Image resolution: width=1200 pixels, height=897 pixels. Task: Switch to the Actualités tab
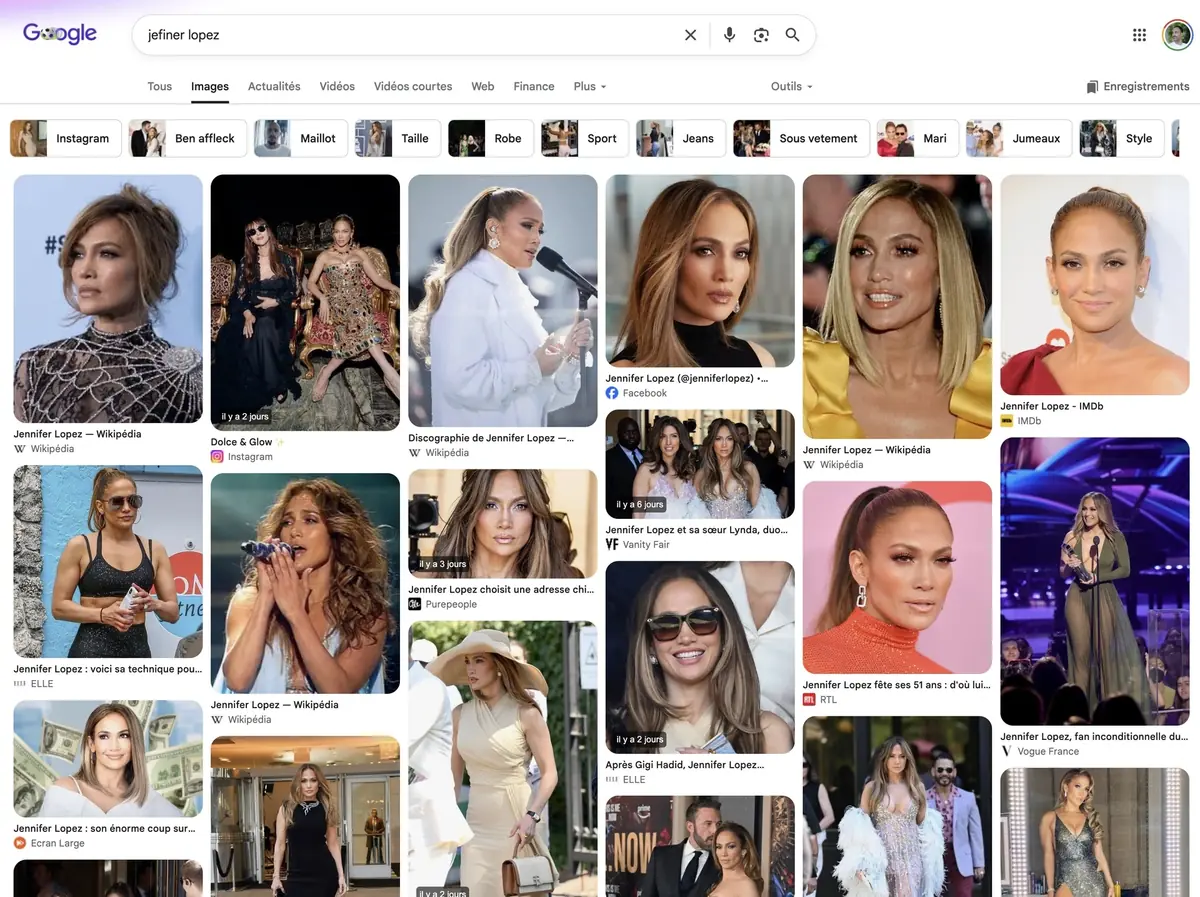pyautogui.click(x=274, y=87)
